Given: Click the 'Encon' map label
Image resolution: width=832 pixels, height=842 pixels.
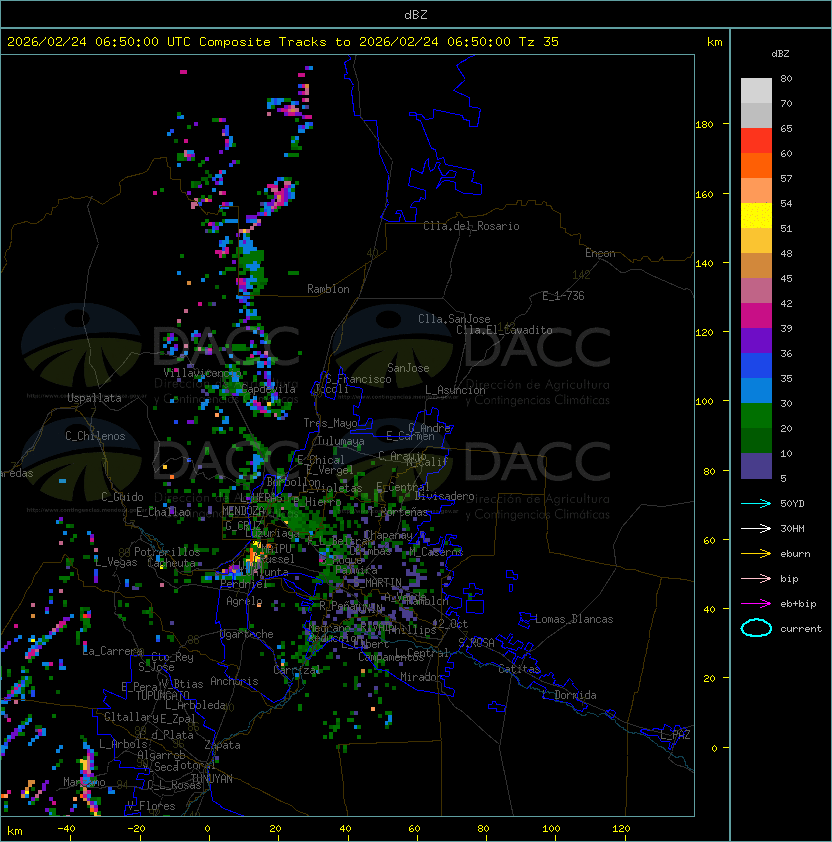Looking at the screenshot, I should point(600,253).
